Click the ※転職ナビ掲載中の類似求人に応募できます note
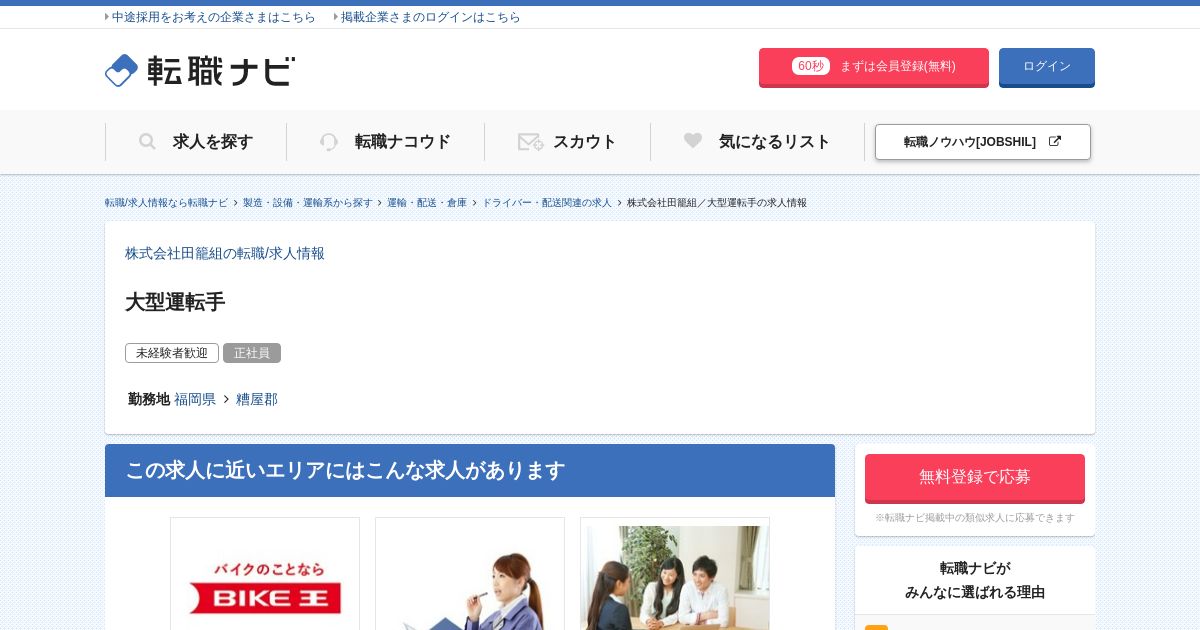The height and width of the screenshot is (630, 1200). (975, 518)
